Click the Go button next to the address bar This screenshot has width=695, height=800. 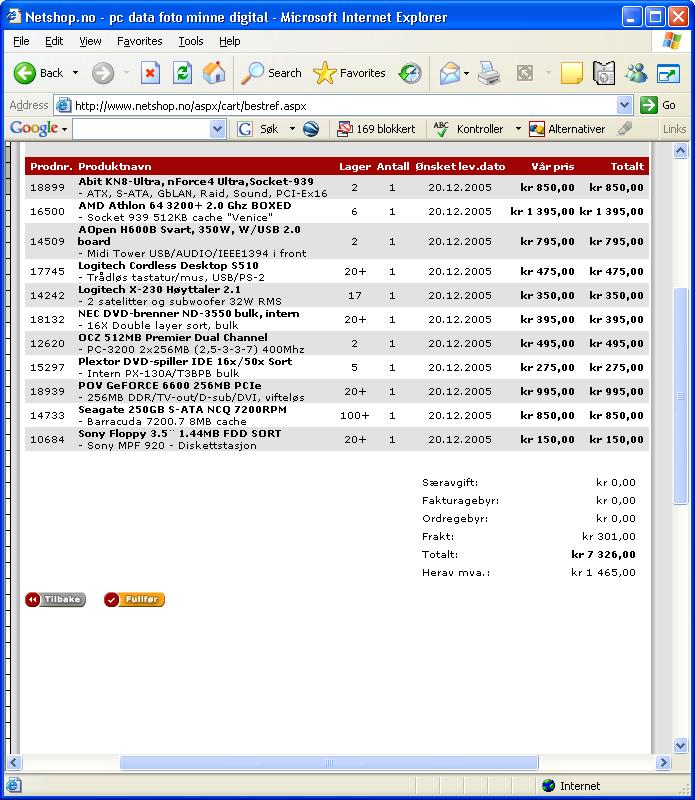tap(659, 106)
